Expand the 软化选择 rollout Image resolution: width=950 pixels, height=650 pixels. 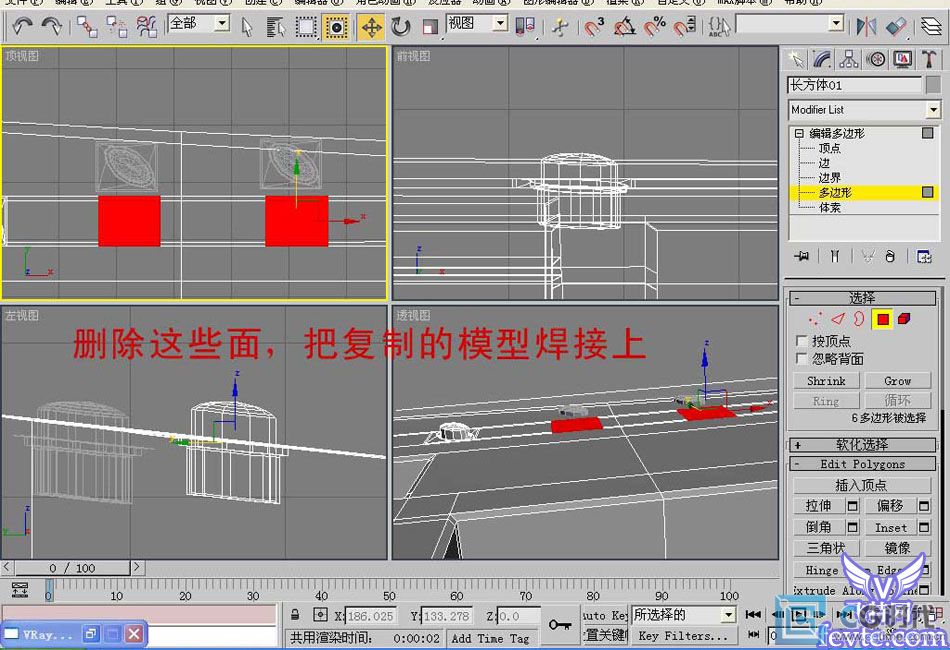862,445
